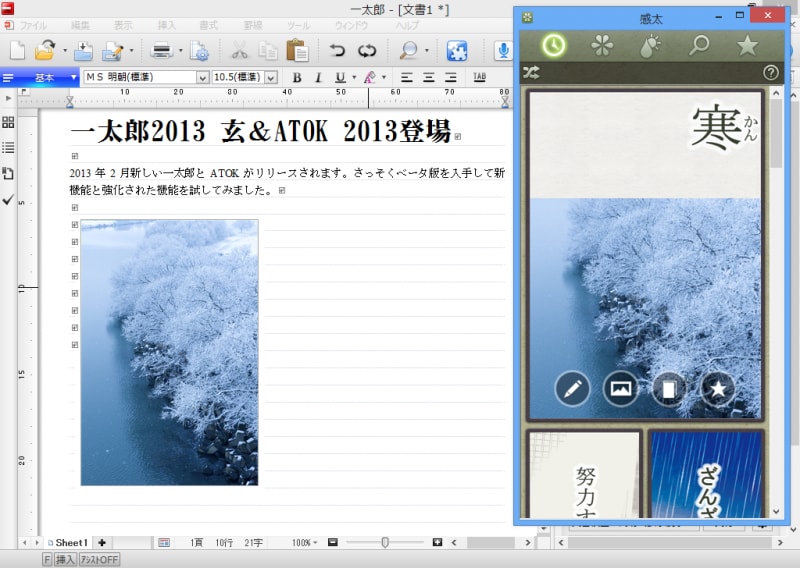Apply underline formatting
The image size is (800, 568).
pyautogui.click(x=340, y=78)
